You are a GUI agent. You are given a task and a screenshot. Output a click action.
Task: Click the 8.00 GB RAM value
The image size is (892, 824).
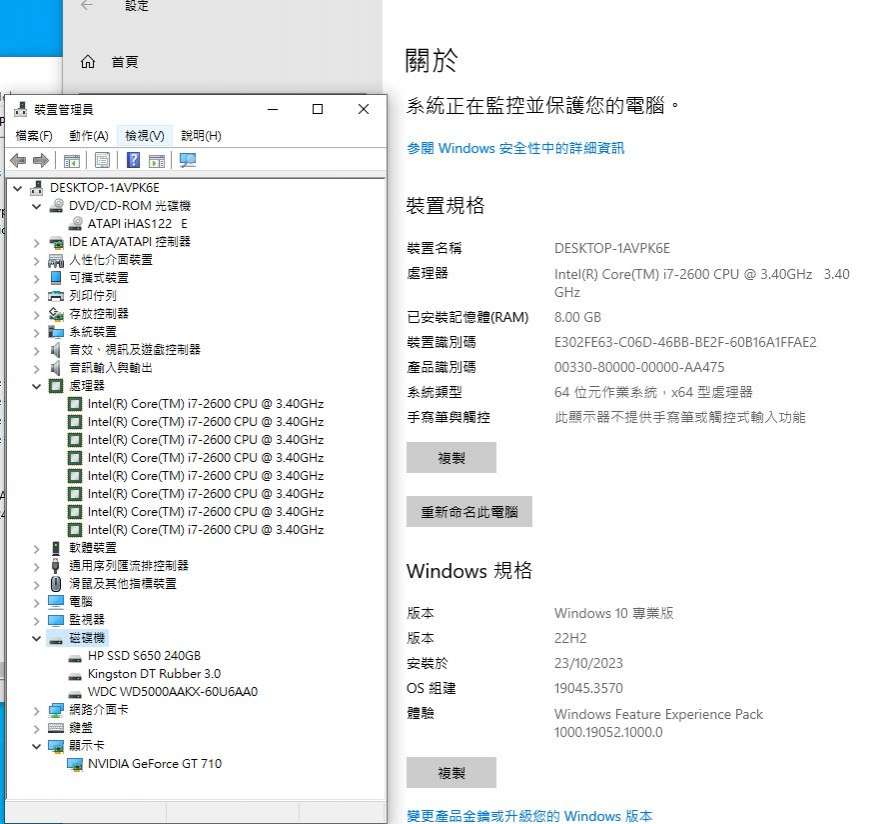click(577, 317)
